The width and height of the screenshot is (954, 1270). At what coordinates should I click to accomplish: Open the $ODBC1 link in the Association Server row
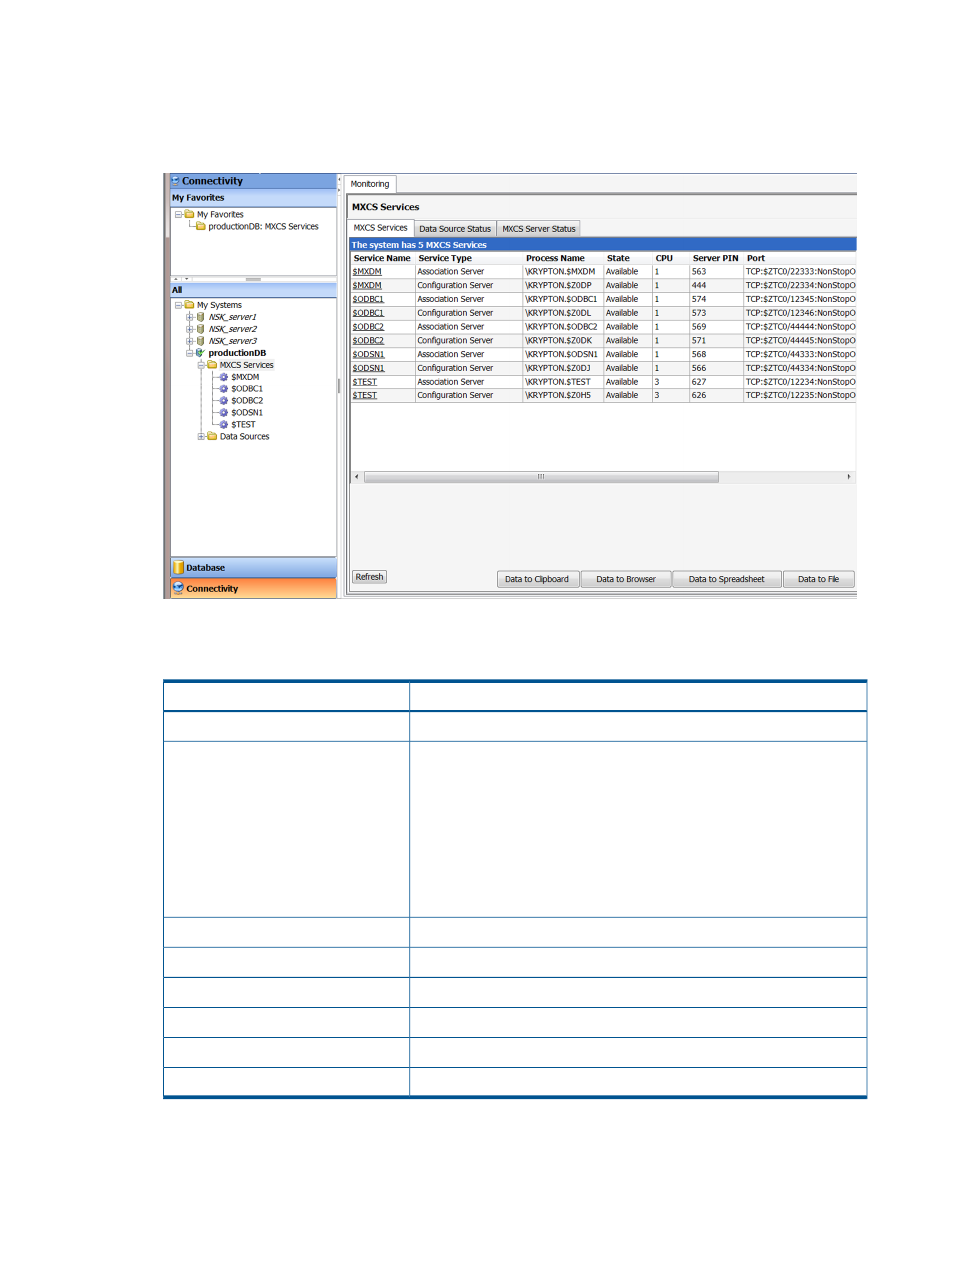coord(368,299)
